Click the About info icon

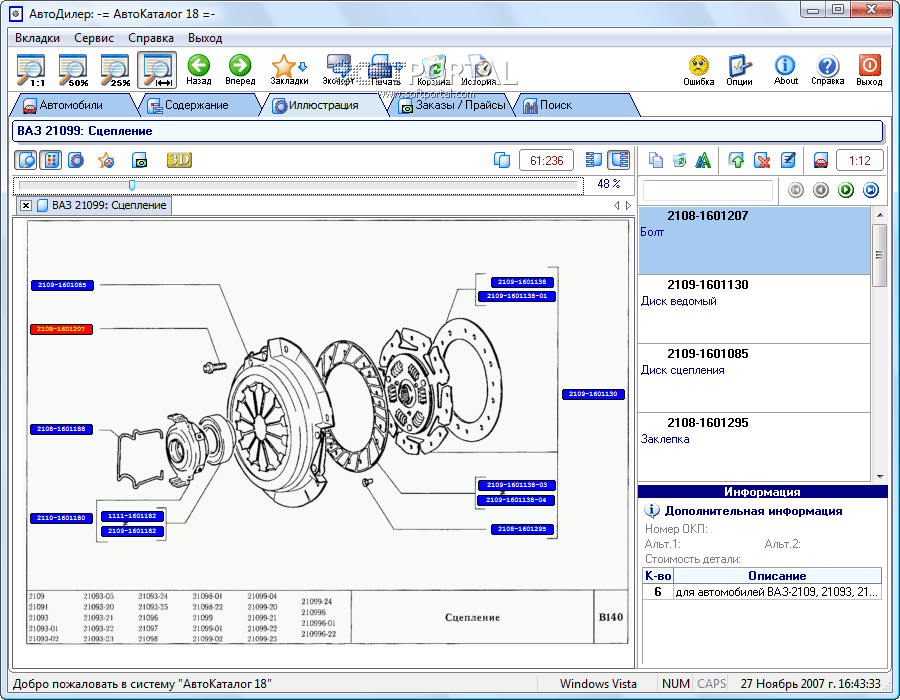coord(785,68)
